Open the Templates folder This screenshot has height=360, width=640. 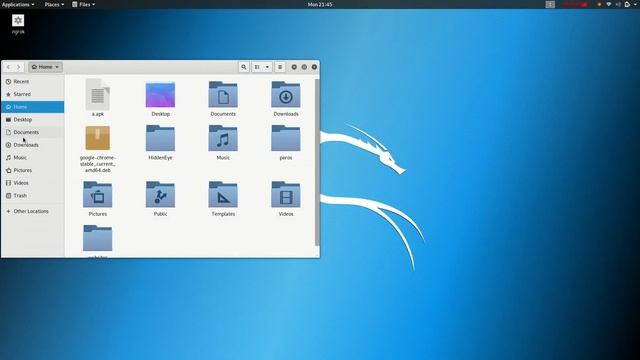coord(223,195)
